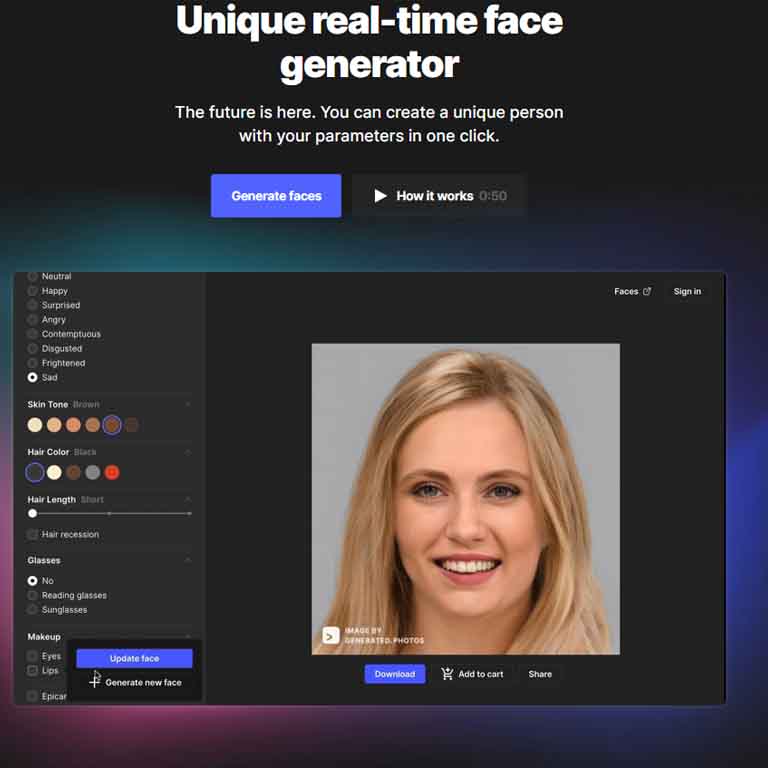Choose the Sunglasses radio option
The height and width of the screenshot is (768, 768).
tap(33, 609)
